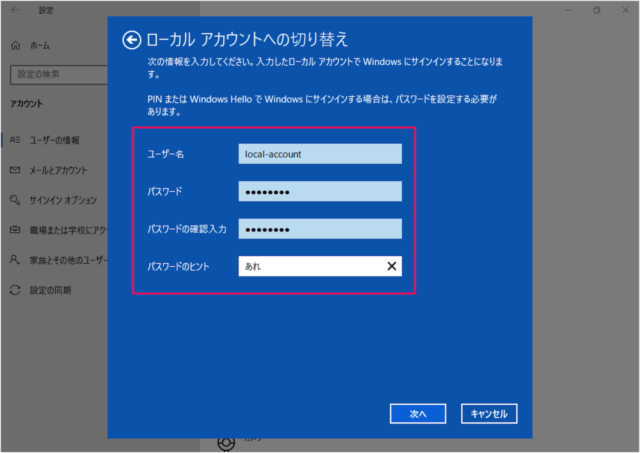The width and height of the screenshot is (640, 453).
Task: Click the ユーザー名 field containing local-account
Action: [320, 154]
